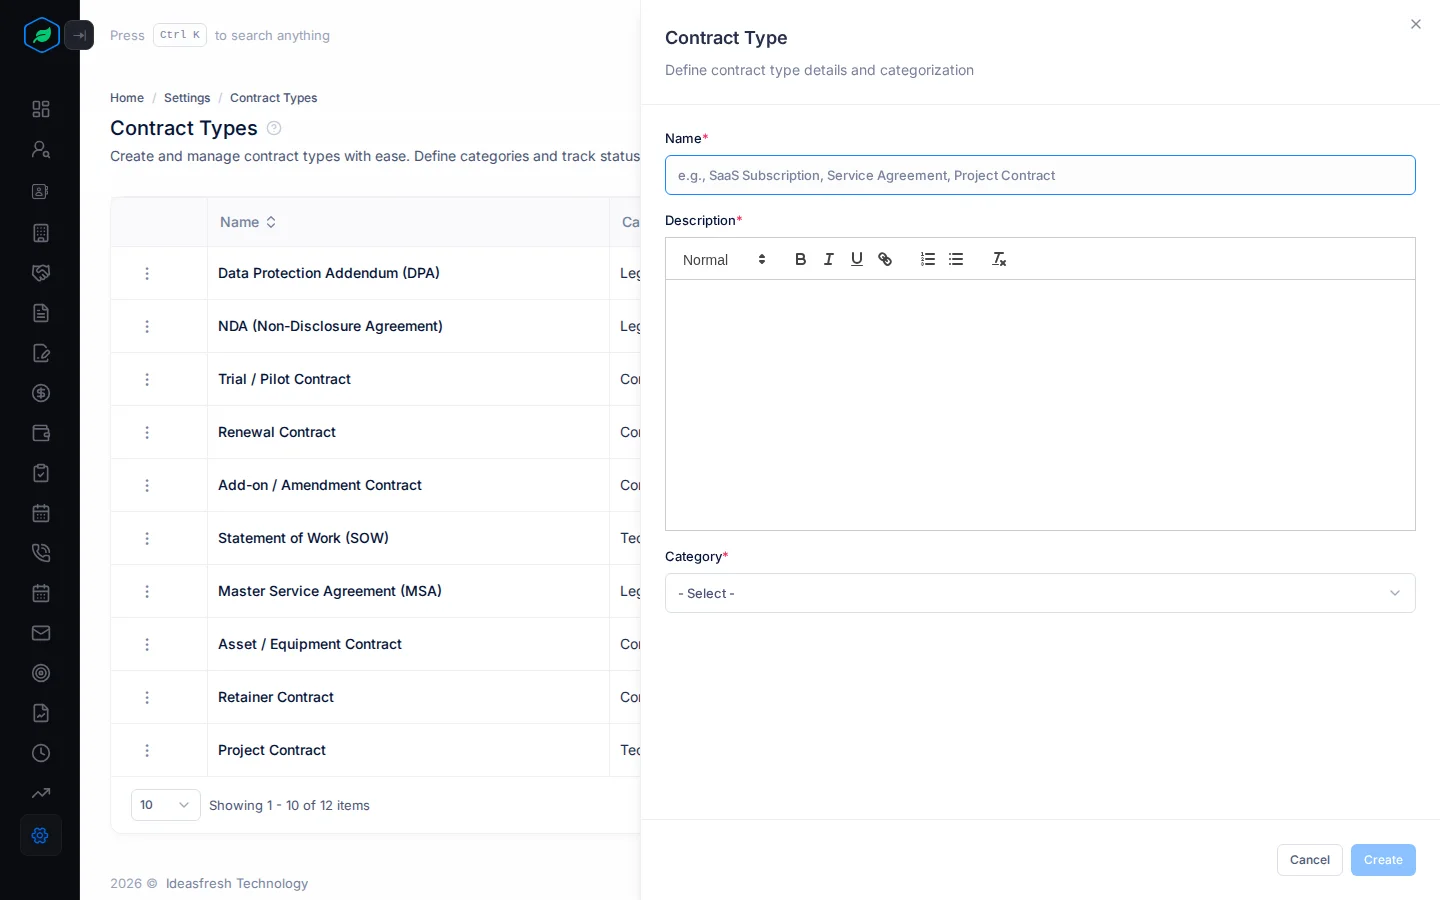1440x900 pixels.
Task: Open row menu for Data Protection Addendum (DPA)
Action: point(147,273)
